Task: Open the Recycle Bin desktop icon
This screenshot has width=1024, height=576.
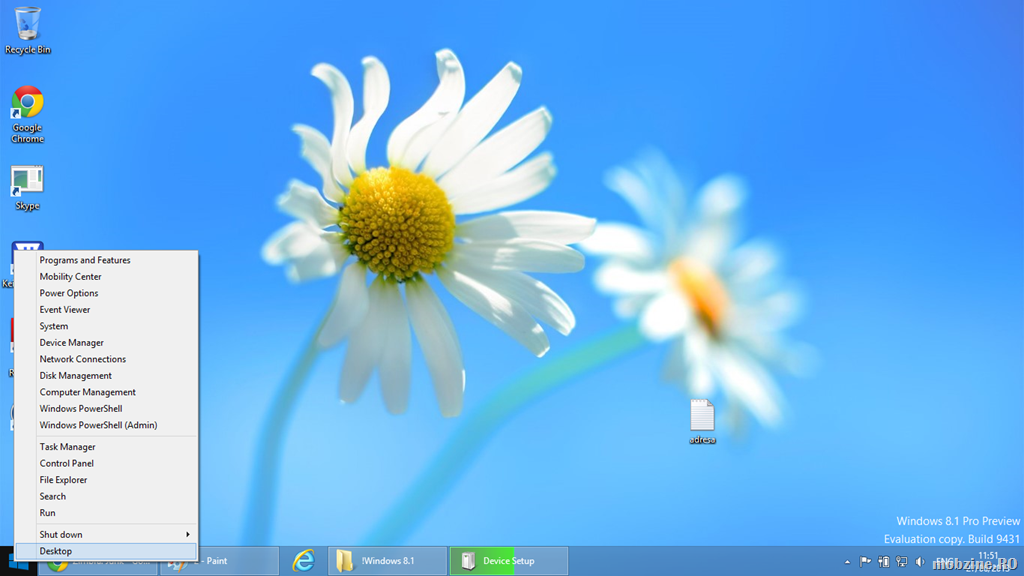Action: coord(27,31)
